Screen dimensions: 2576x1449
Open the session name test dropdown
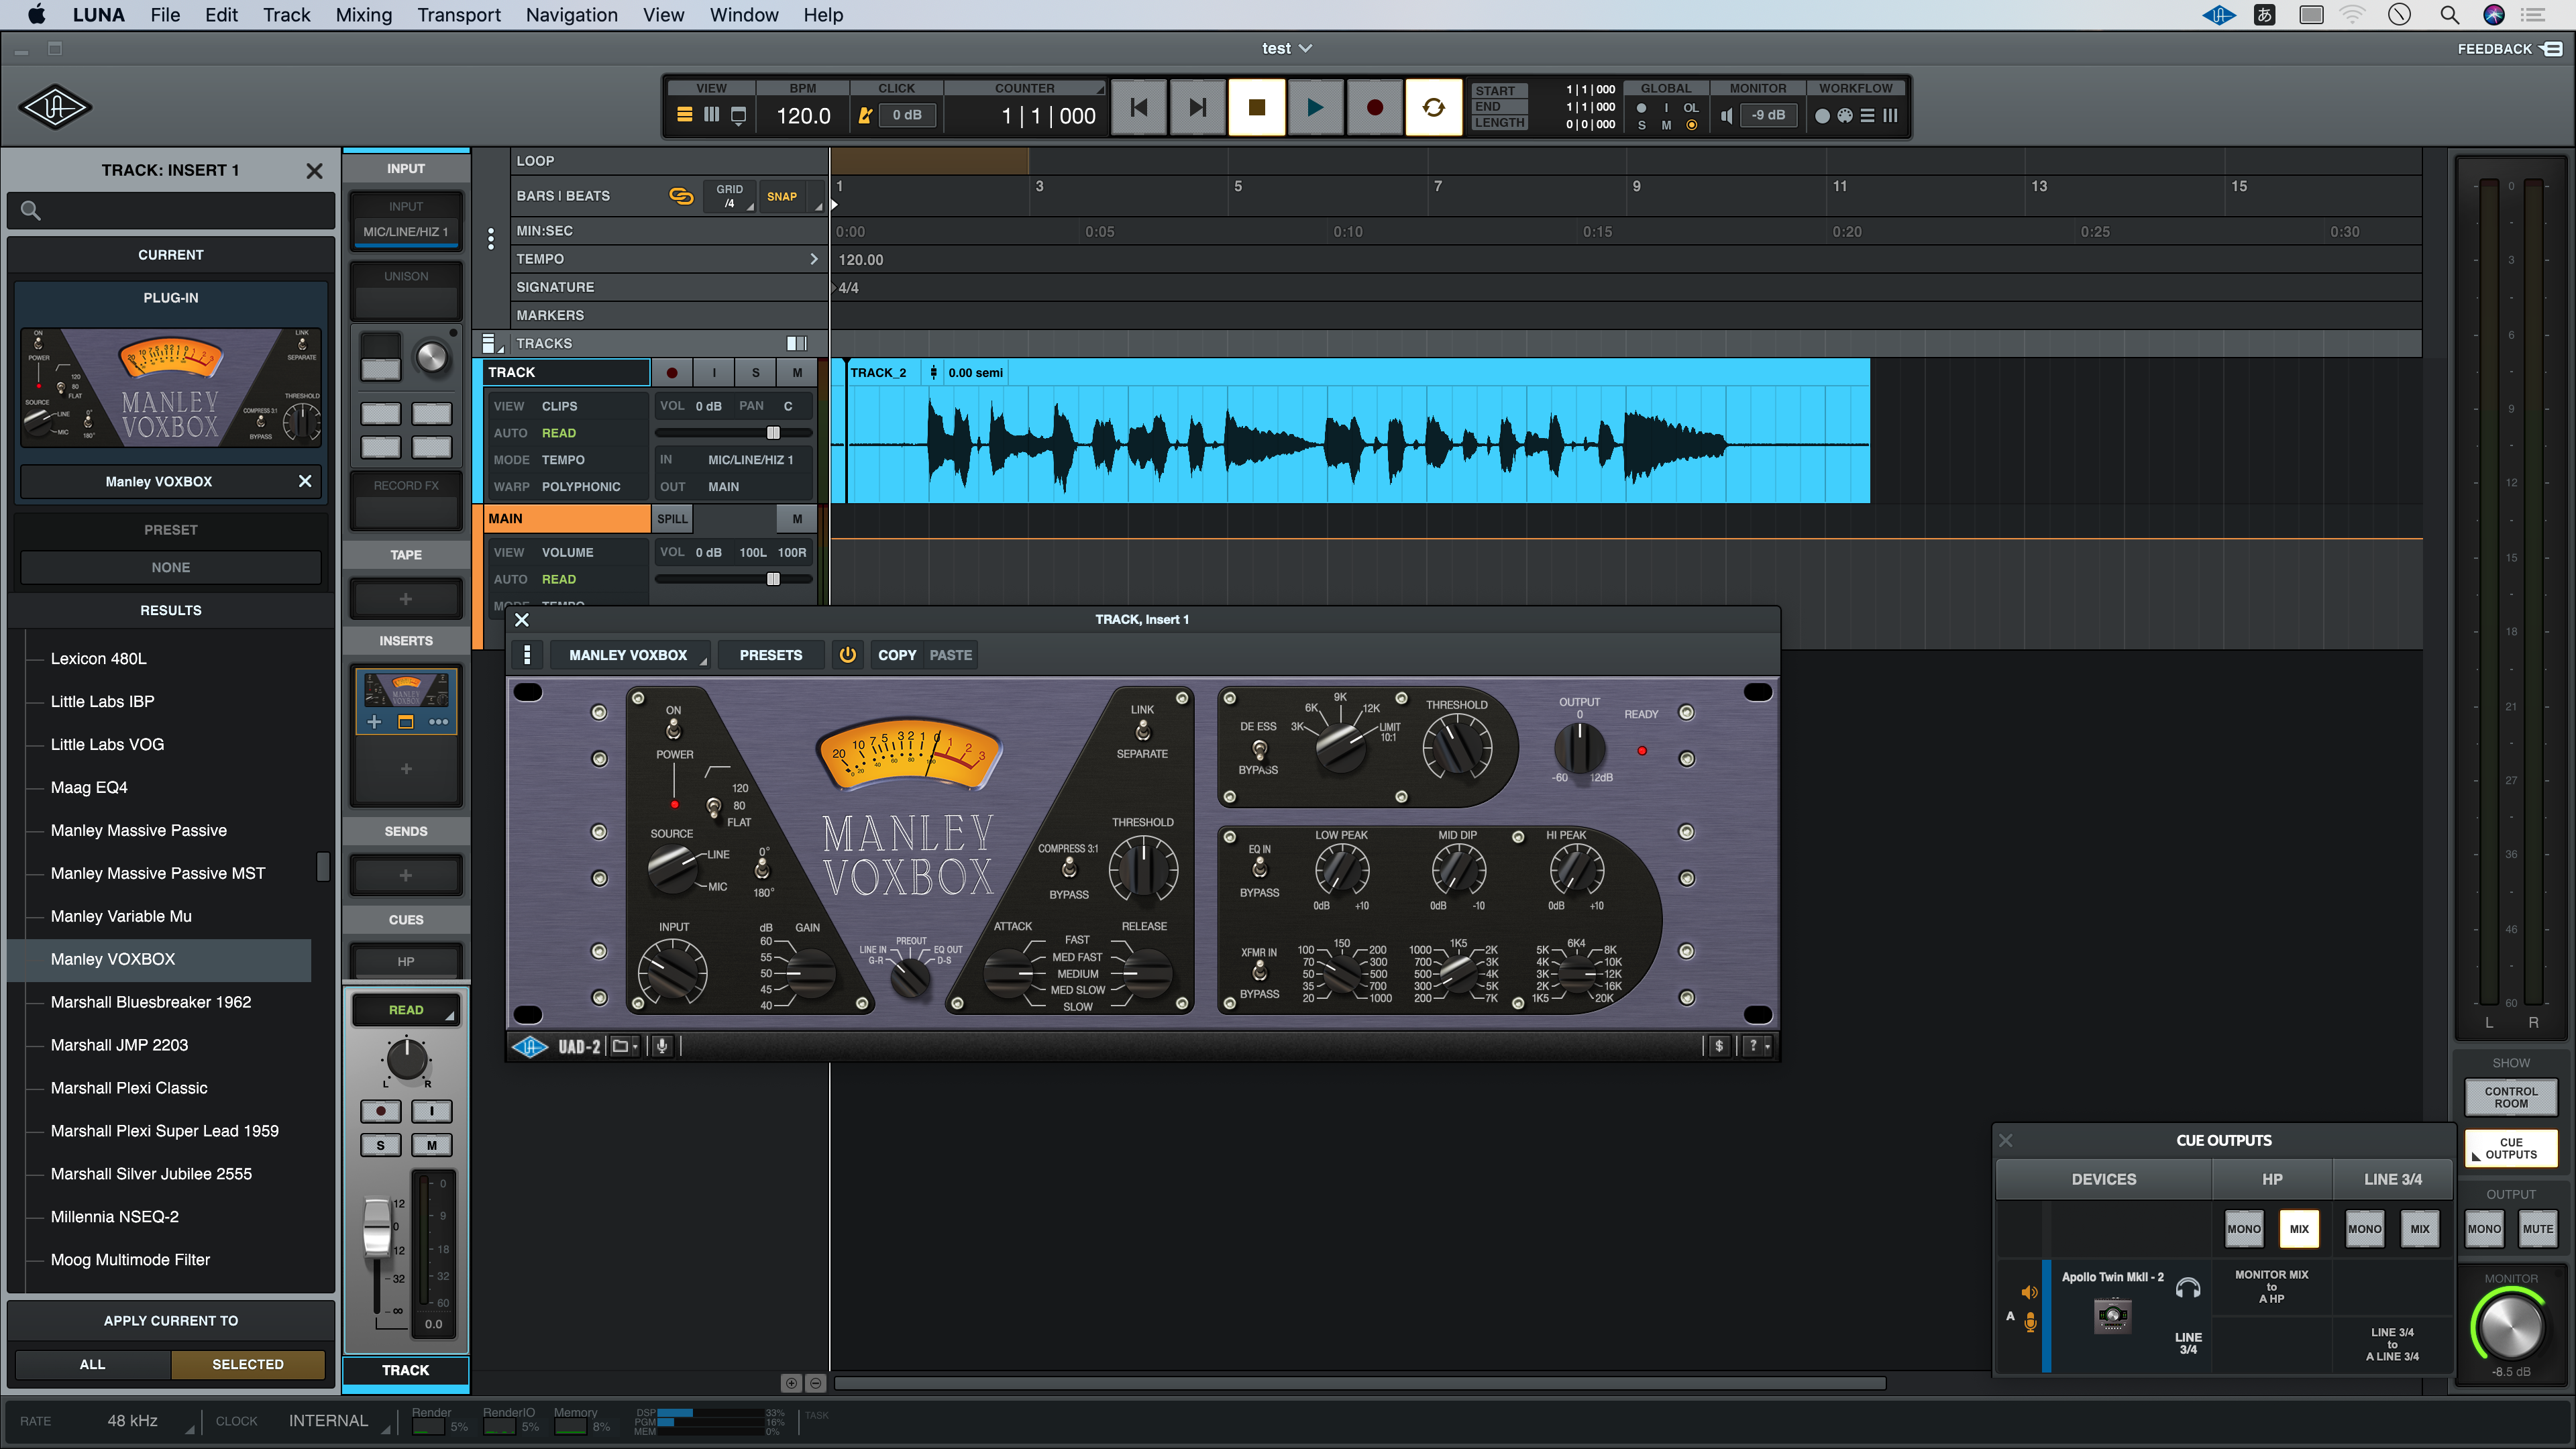click(1286, 48)
